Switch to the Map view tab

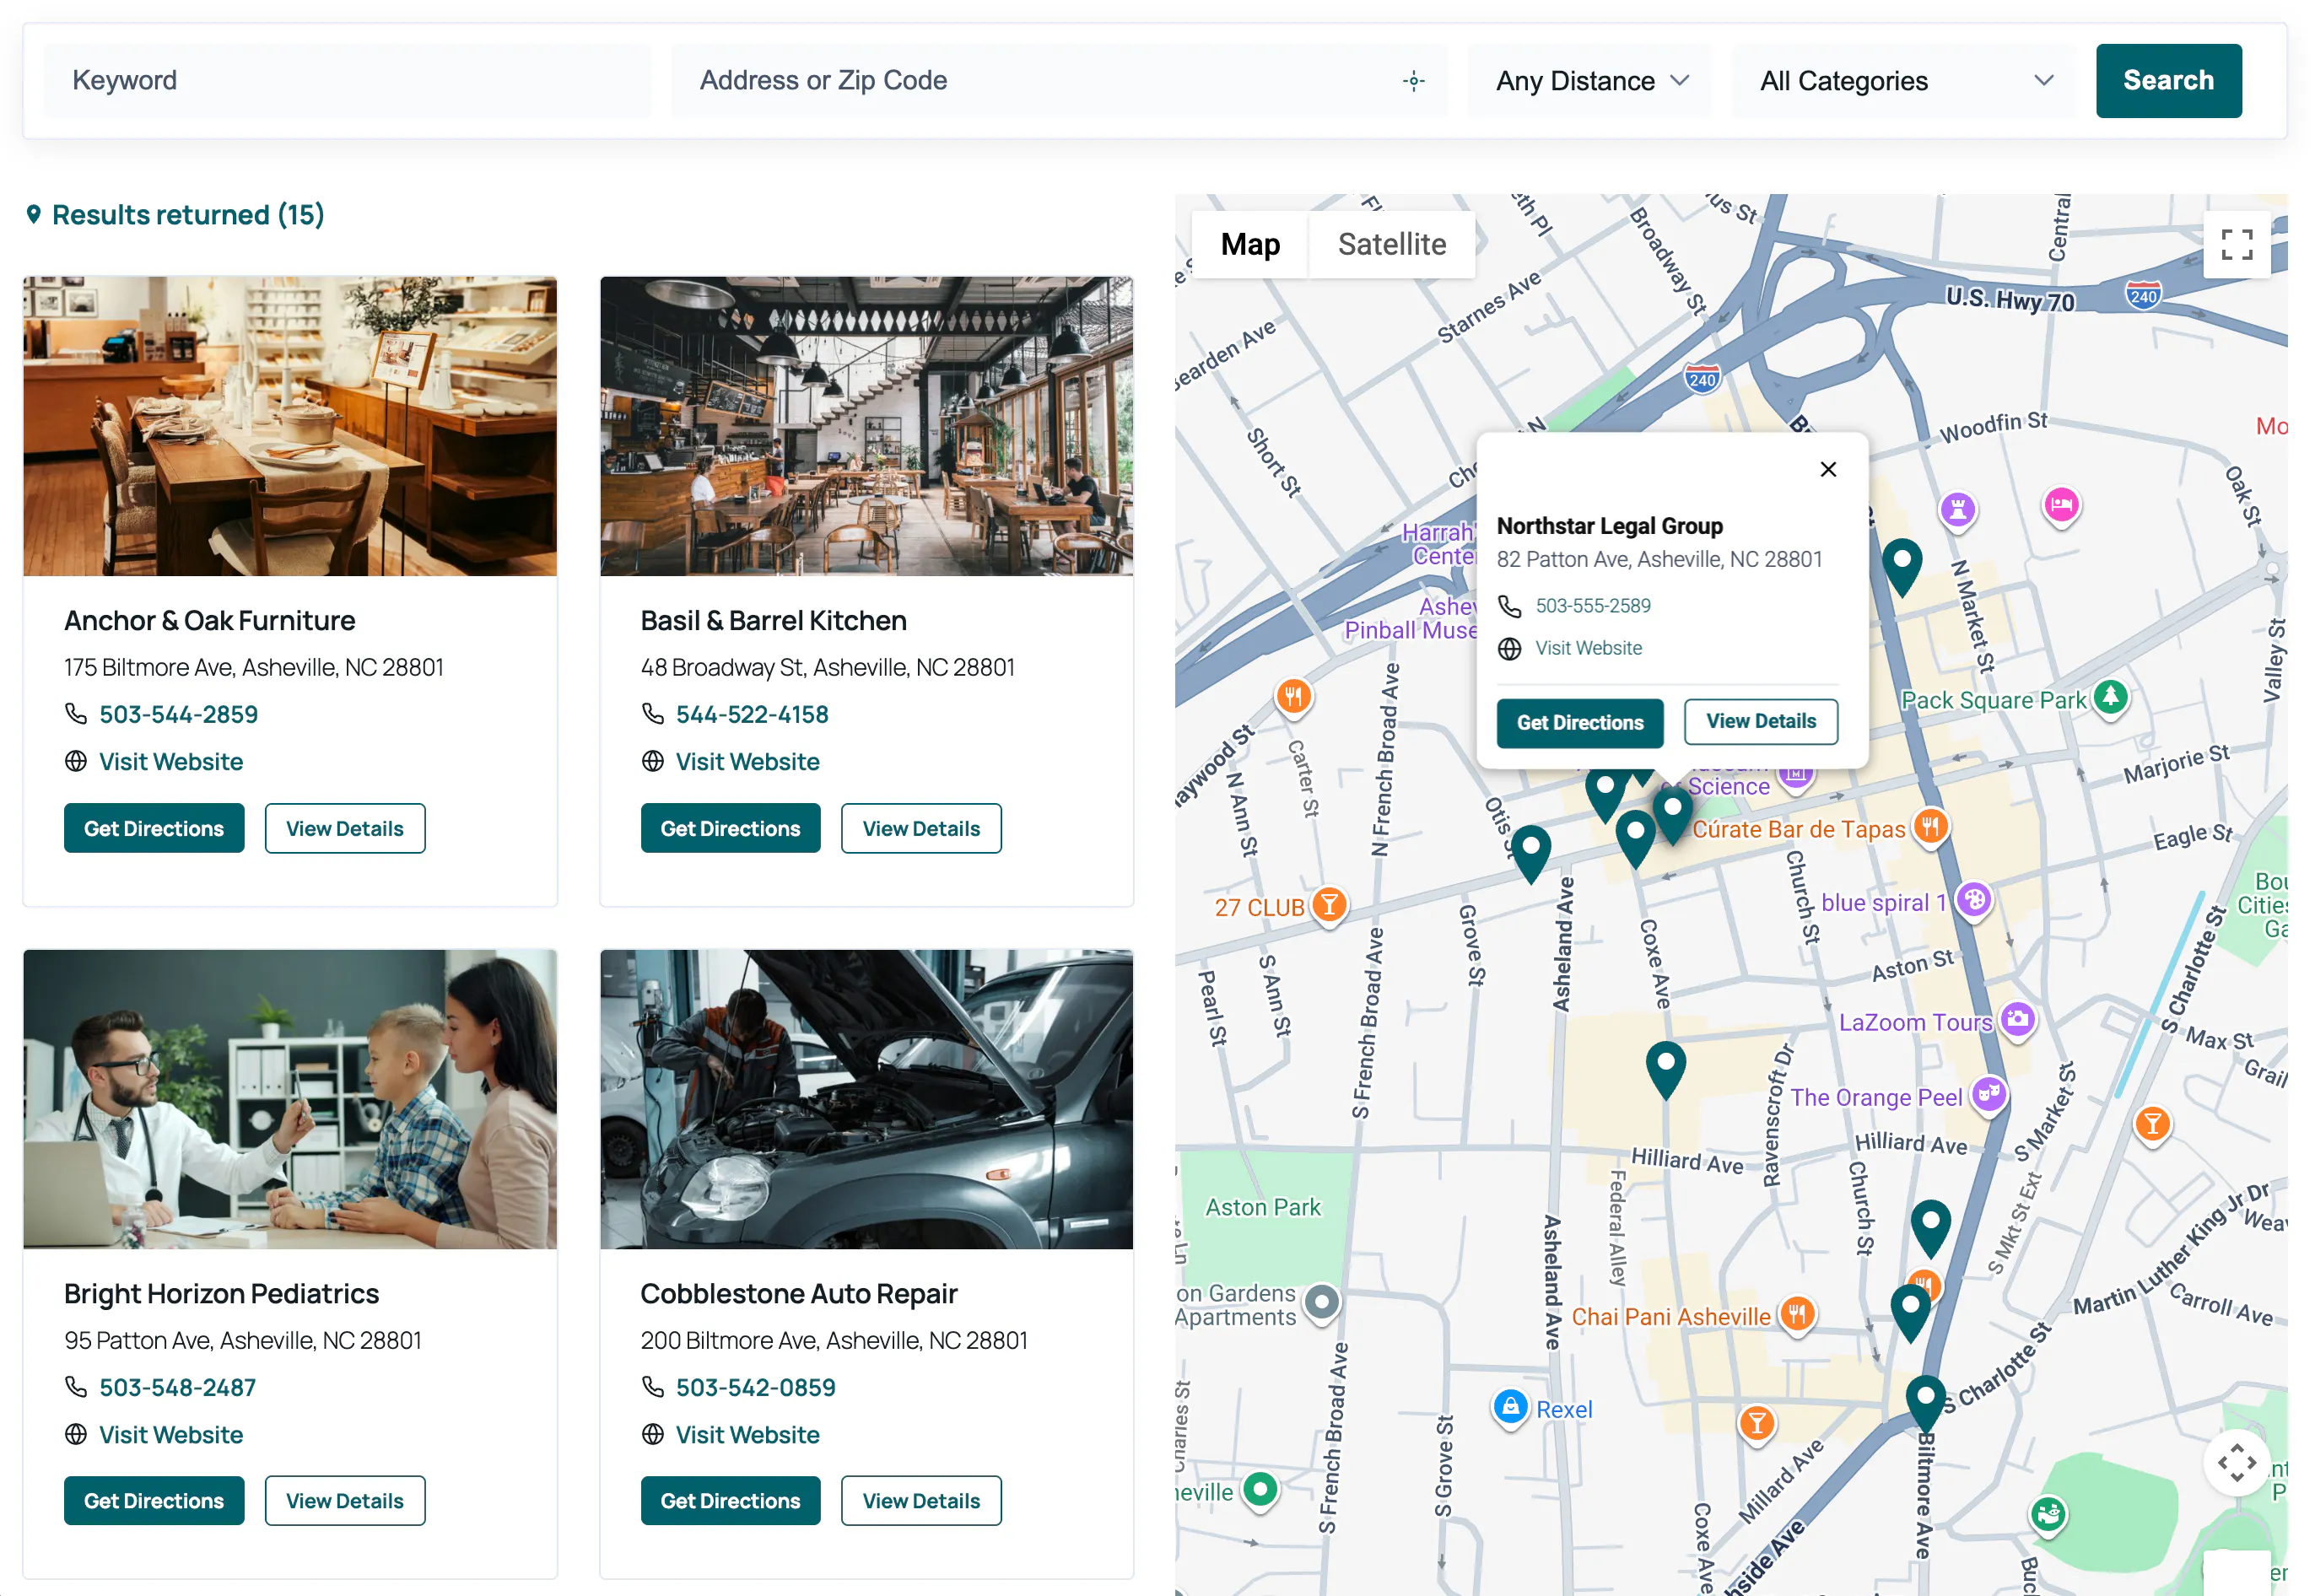(x=1250, y=244)
